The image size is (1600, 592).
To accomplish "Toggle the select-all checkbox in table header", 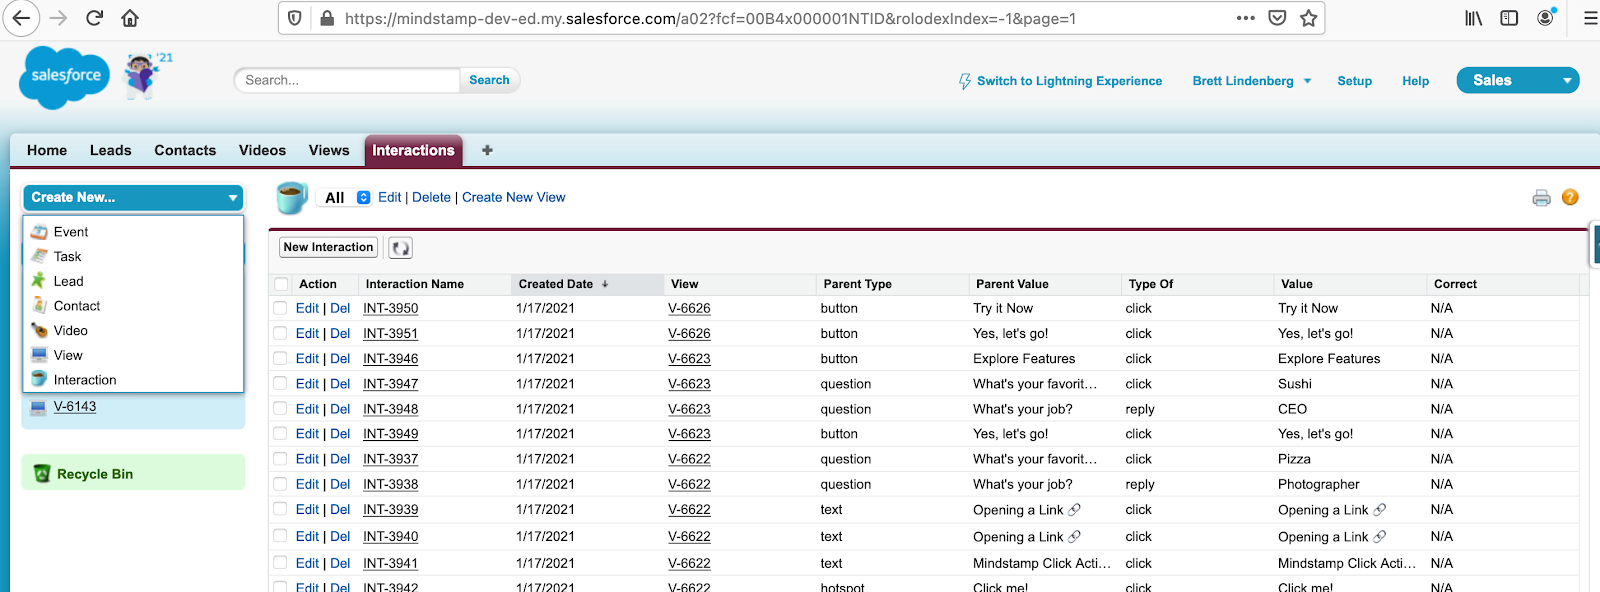I will pyautogui.click(x=281, y=284).
